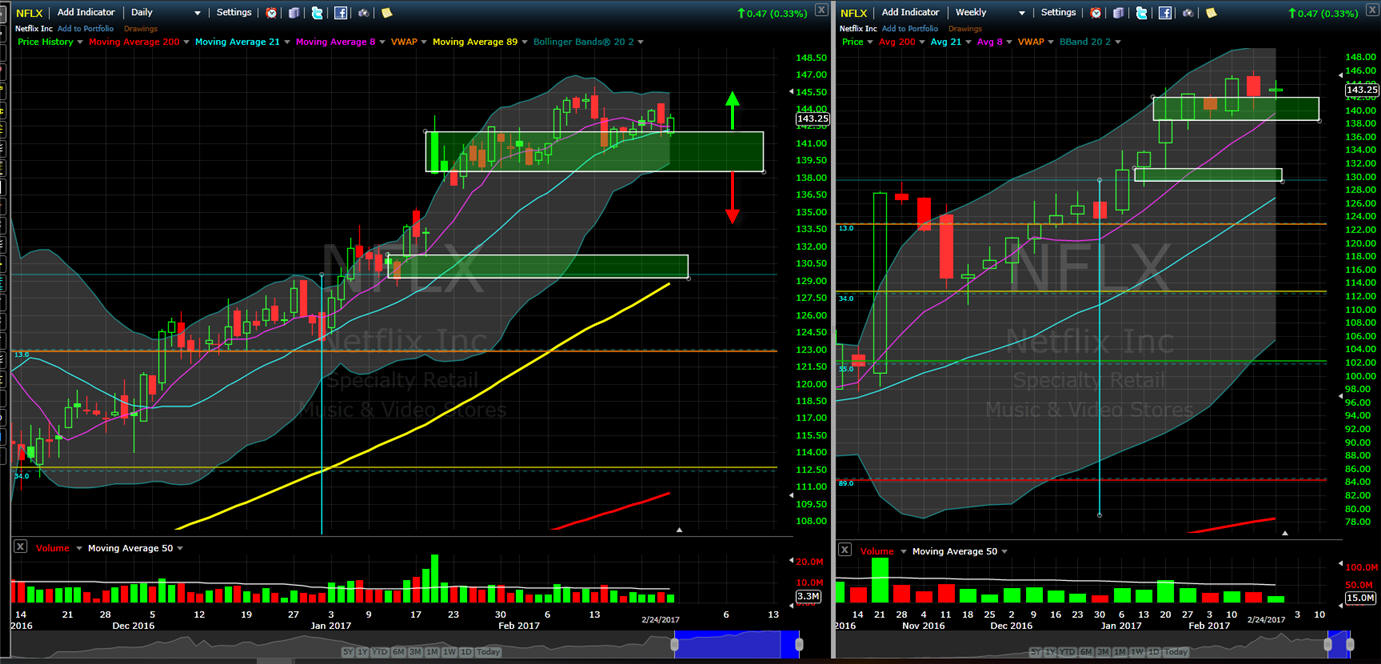Screen dimensions: 1381x664
Task: Open Settings in the Daily chart
Action: tap(234, 13)
